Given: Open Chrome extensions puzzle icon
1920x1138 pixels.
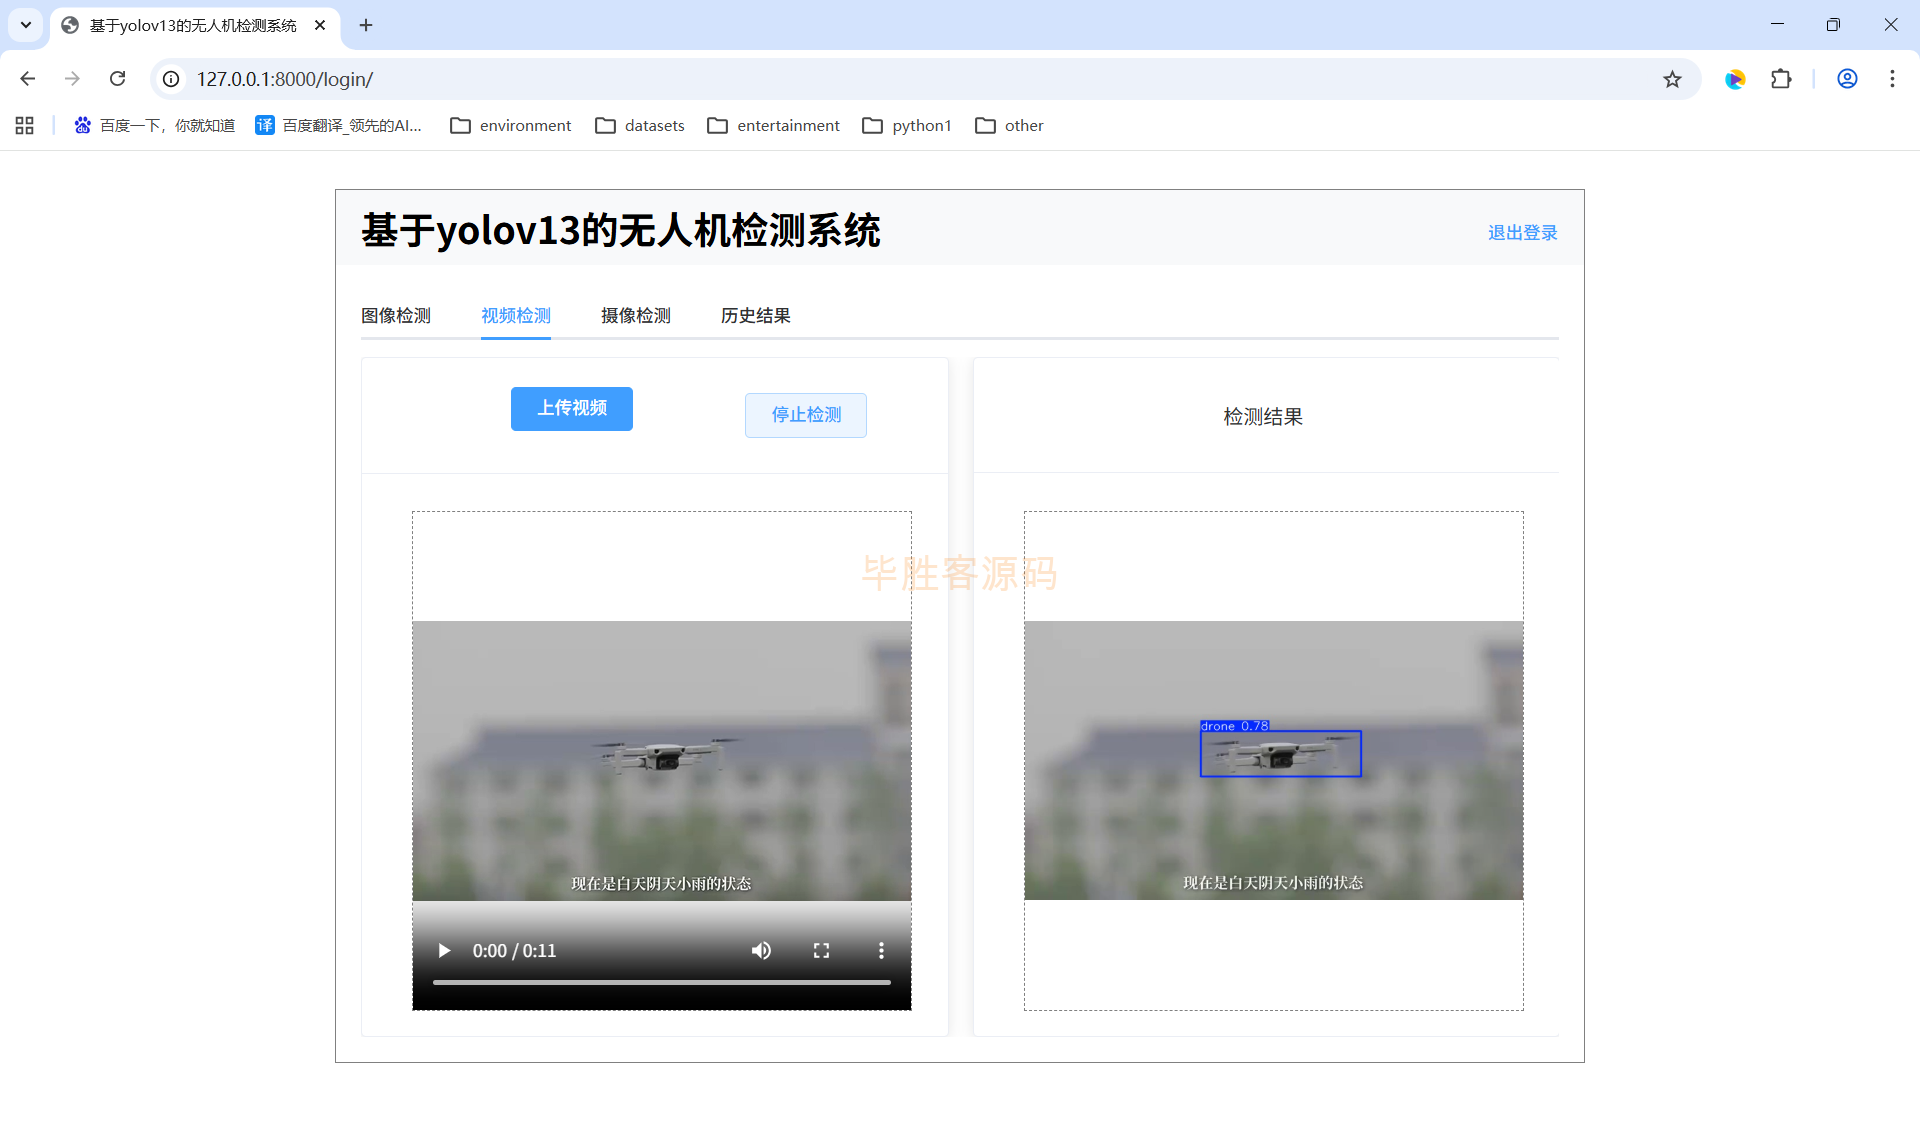Looking at the screenshot, I should coord(1781,79).
